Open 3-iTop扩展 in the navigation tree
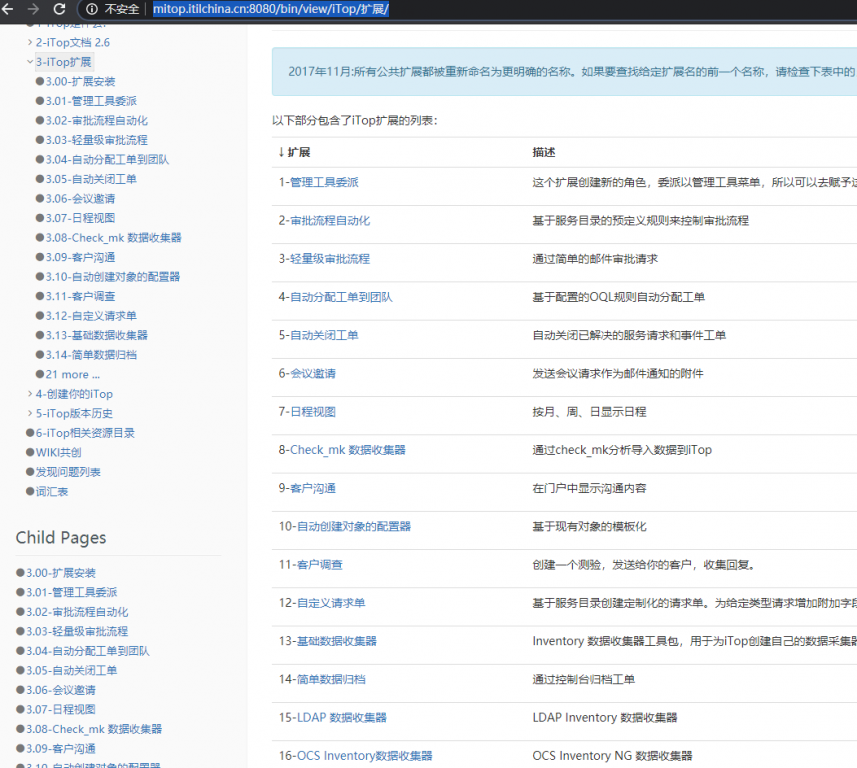This screenshot has height=768, width=857. 64,62
